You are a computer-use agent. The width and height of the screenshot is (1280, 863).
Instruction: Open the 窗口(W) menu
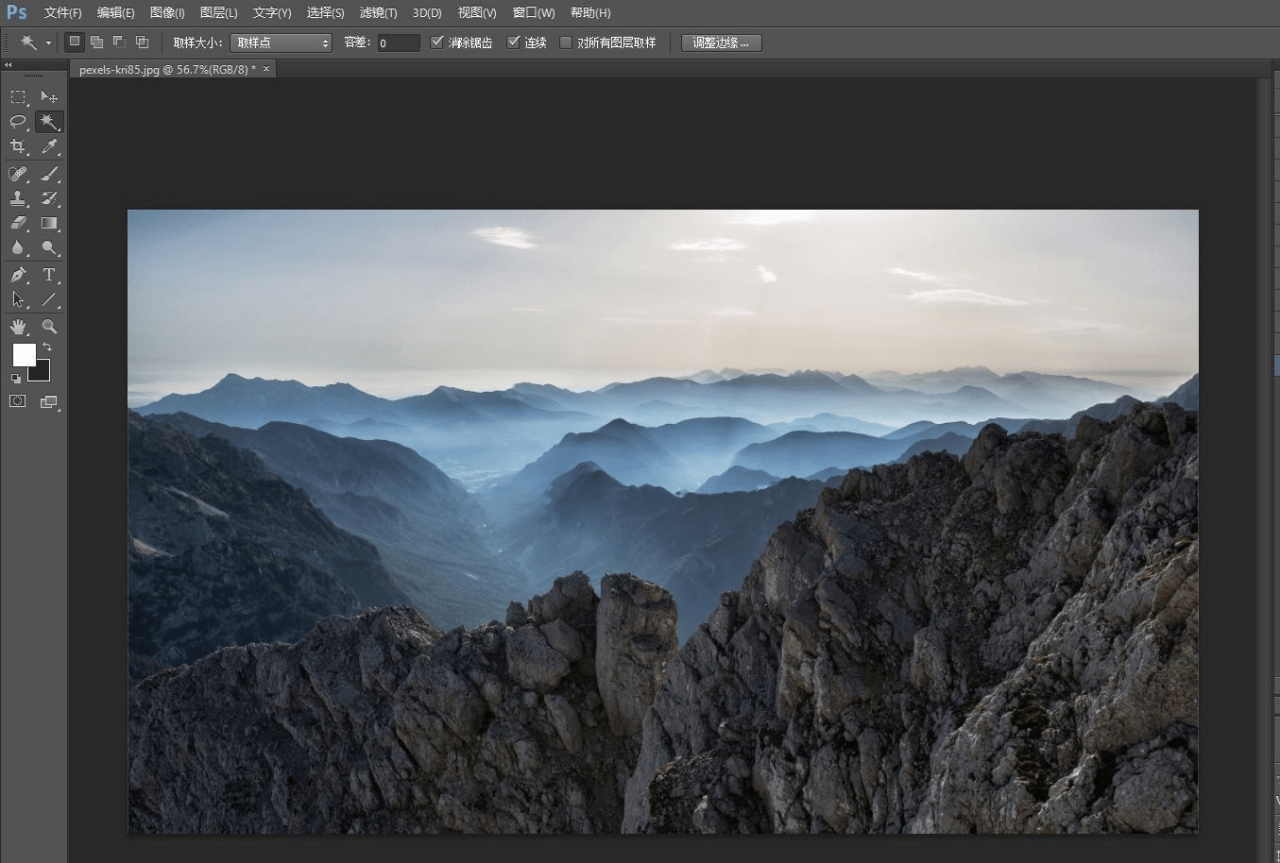point(533,13)
